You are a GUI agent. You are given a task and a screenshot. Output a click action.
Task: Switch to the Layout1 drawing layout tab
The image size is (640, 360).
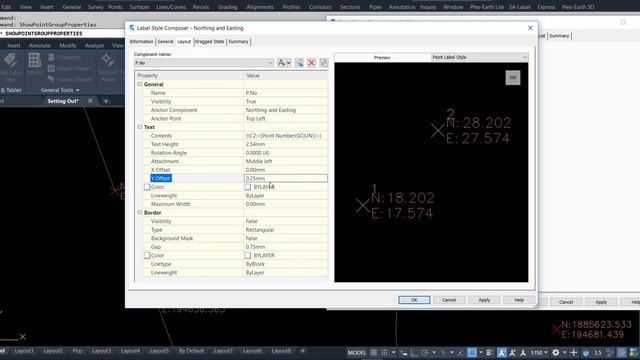(24, 351)
